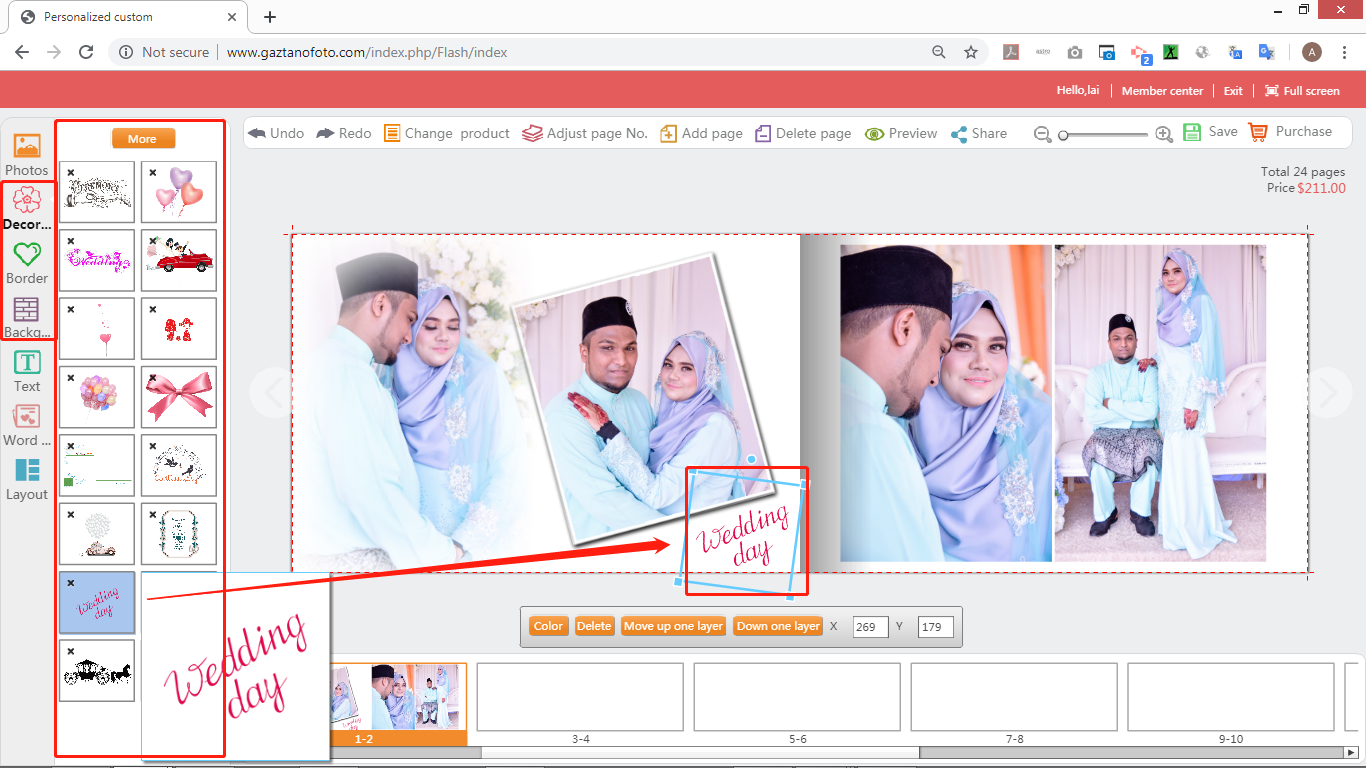Screen dimensions: 1366x768
Task: Click the orange Delete button
Action: pos(594,626)
